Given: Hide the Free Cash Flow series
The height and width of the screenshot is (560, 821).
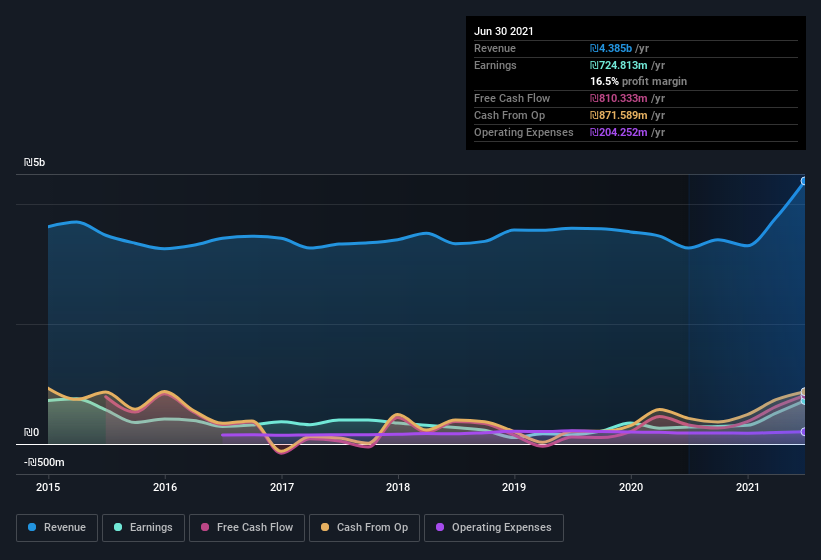Looking at the screenshot, I should coord(247,528).
